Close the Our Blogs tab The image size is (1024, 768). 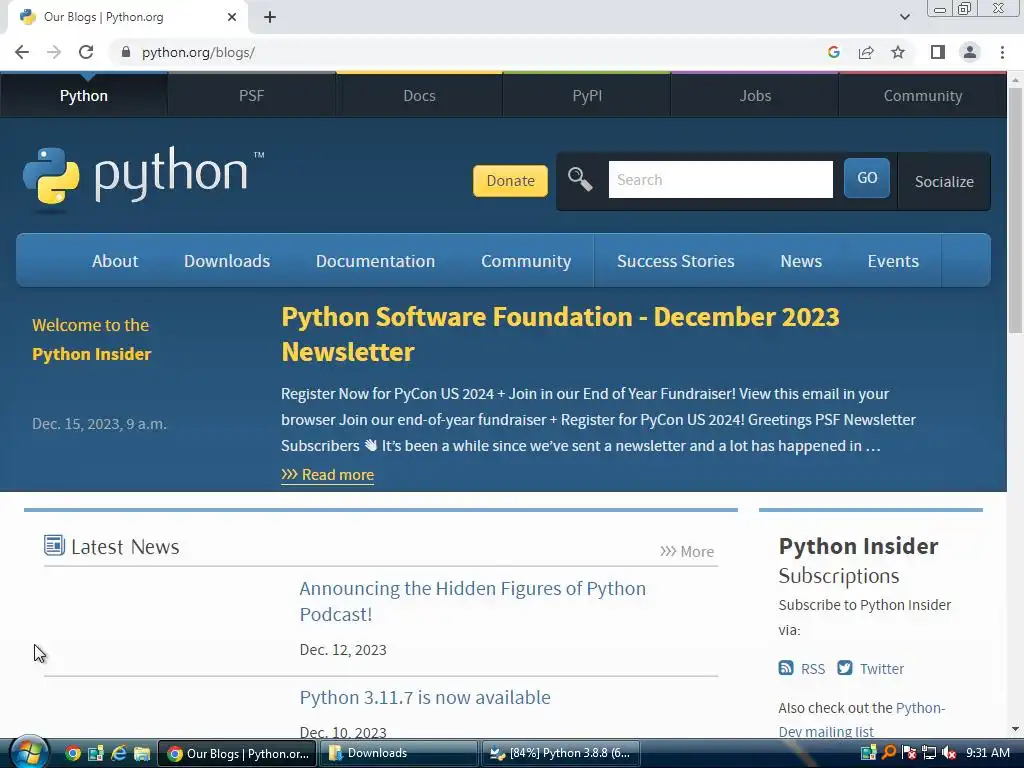tap(232, 17)
